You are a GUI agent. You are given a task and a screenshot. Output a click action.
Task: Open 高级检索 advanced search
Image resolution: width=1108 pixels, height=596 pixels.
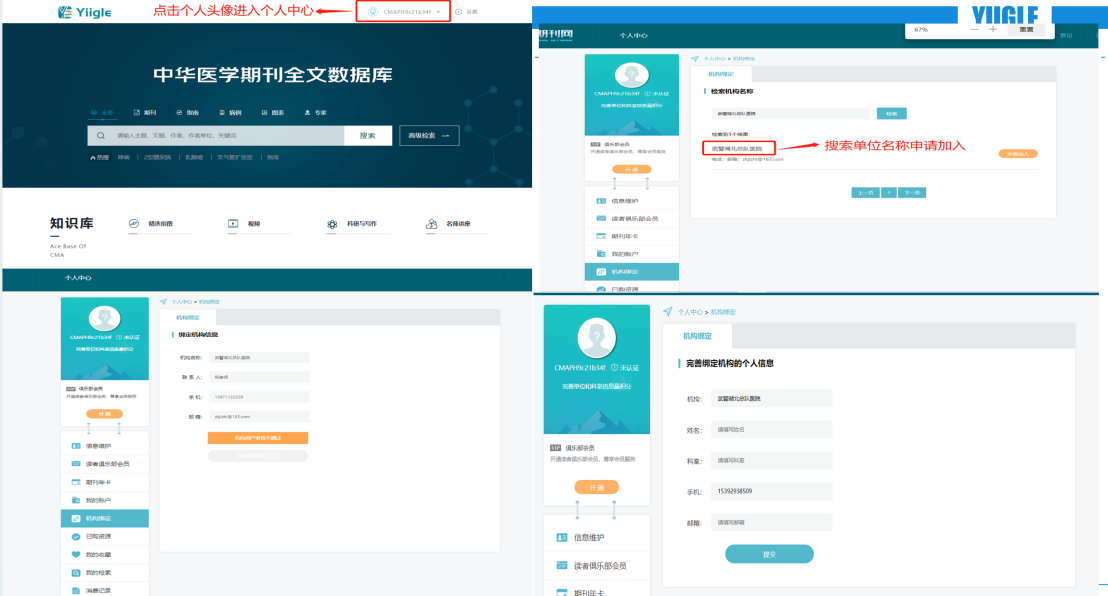click(x=429, y=136)
